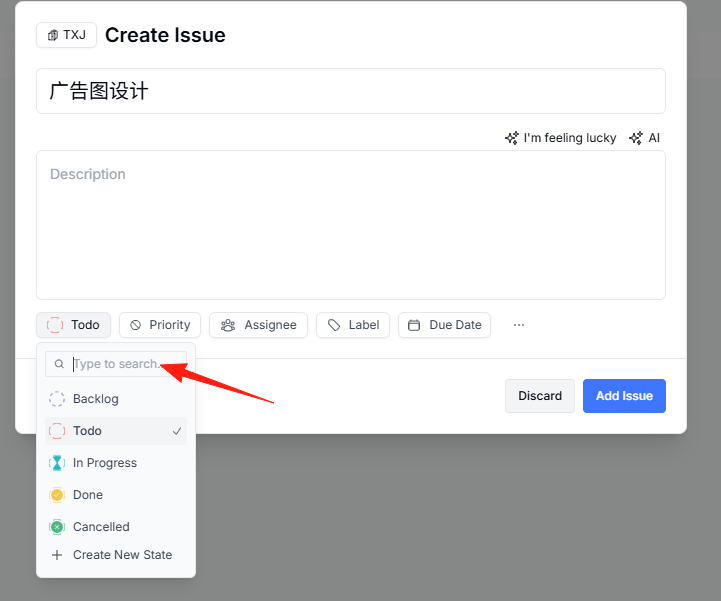Click the AI sparkle icon

coord(636,138)
